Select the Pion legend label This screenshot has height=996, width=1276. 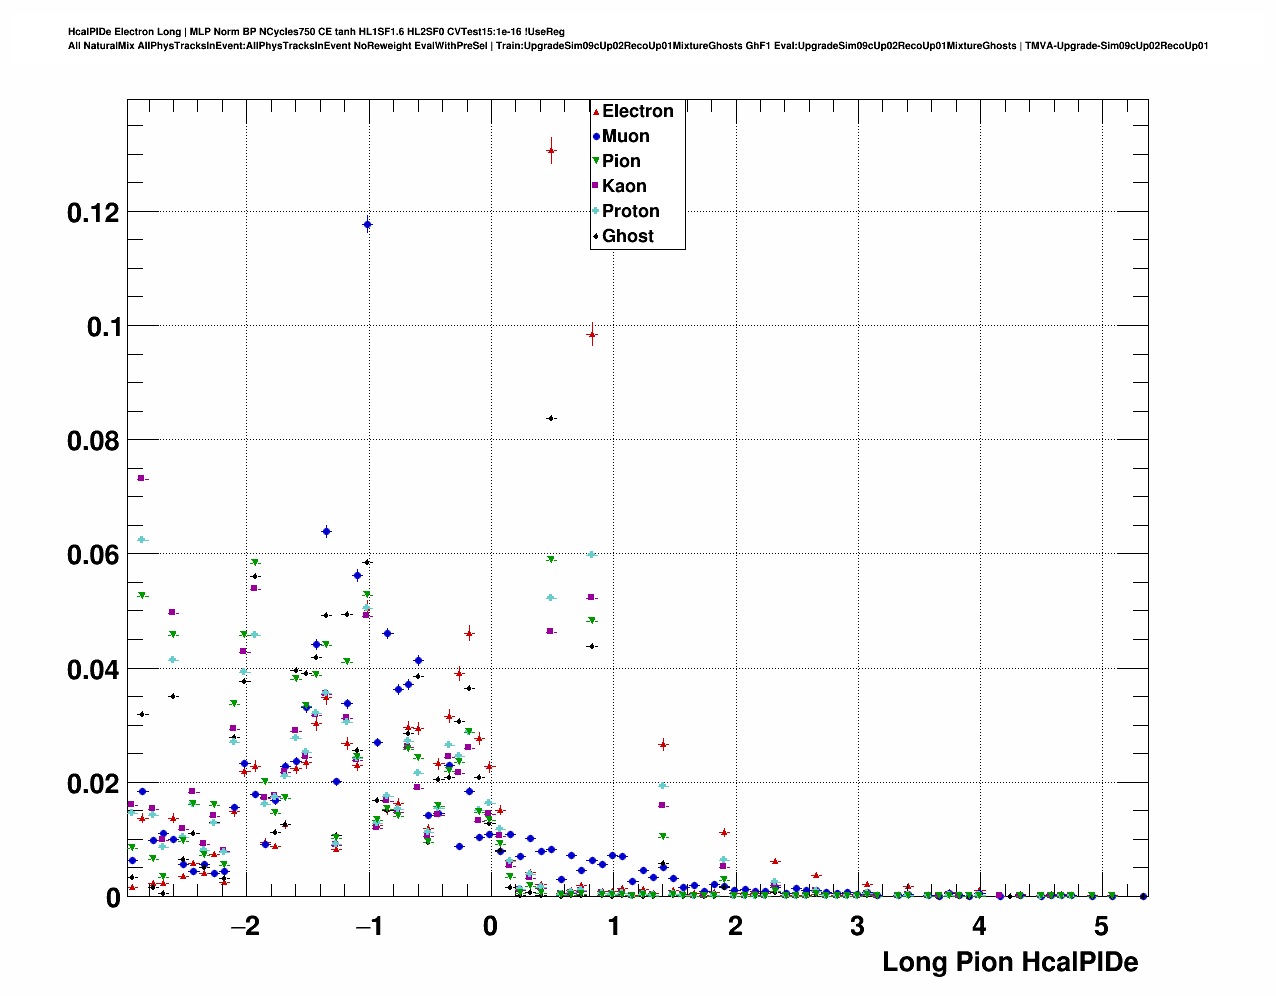(x=621, y=161)
